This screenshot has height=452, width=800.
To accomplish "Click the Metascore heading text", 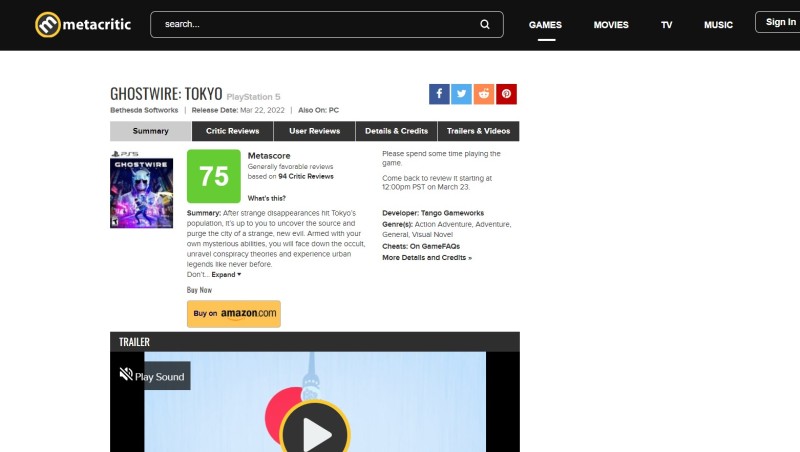I will point(269,156).
